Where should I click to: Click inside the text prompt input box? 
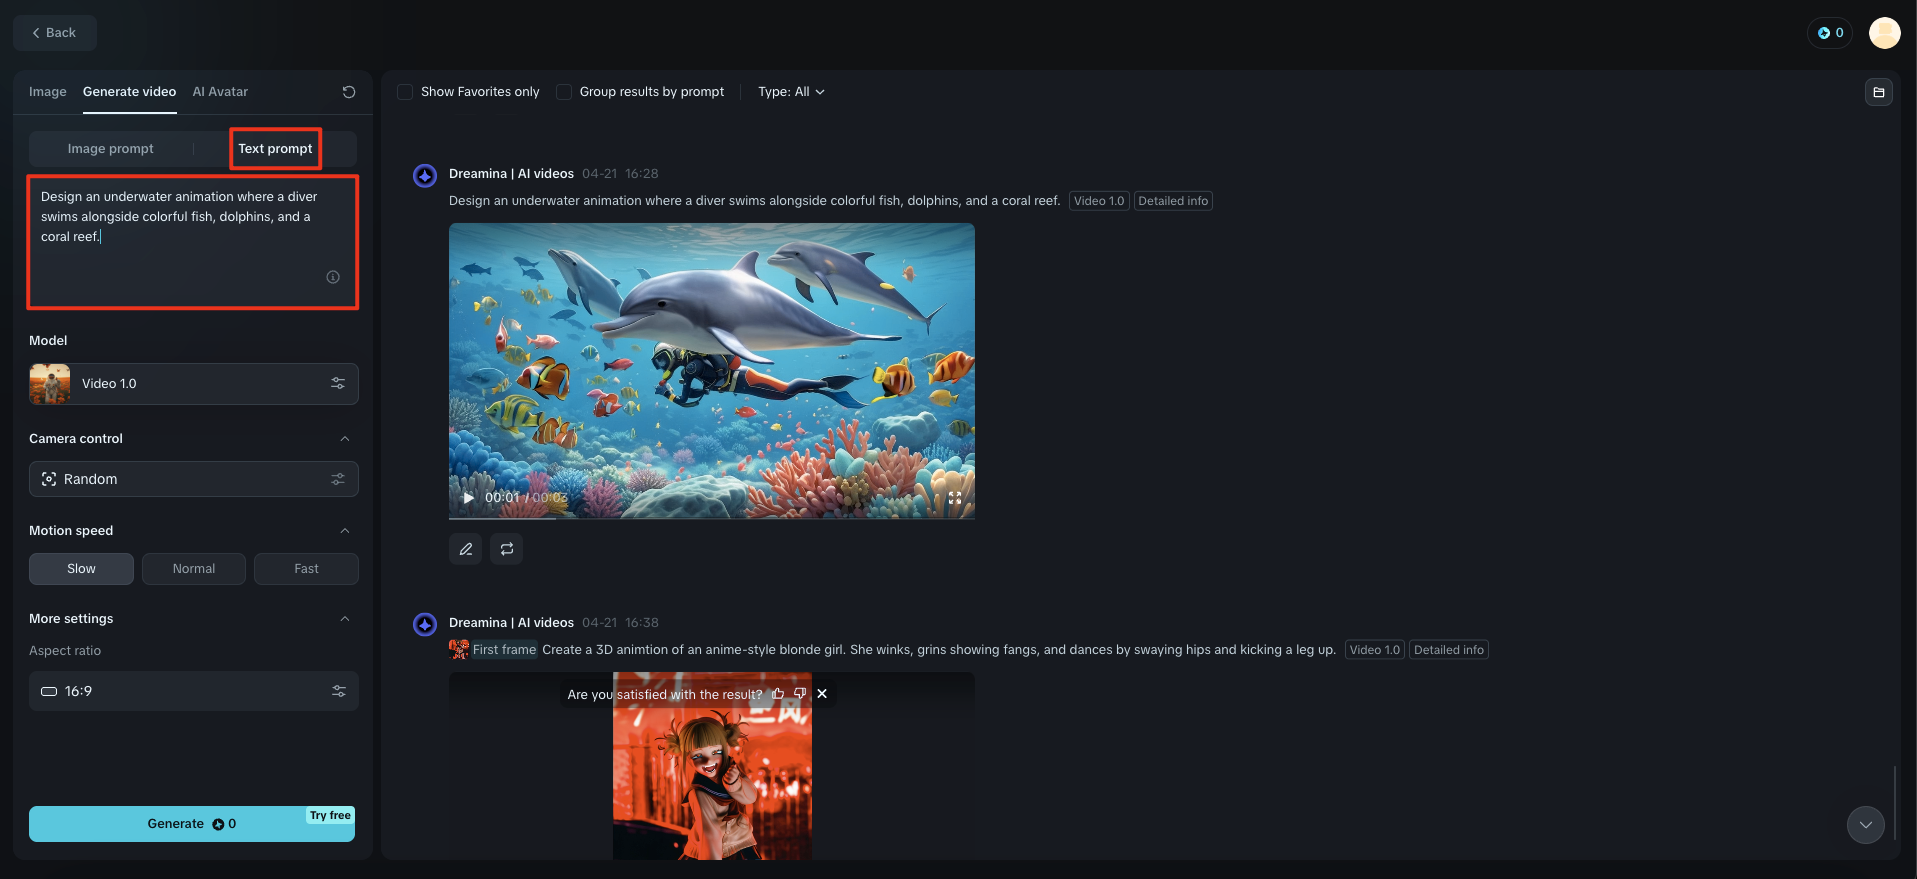click(x=193, y=242)
